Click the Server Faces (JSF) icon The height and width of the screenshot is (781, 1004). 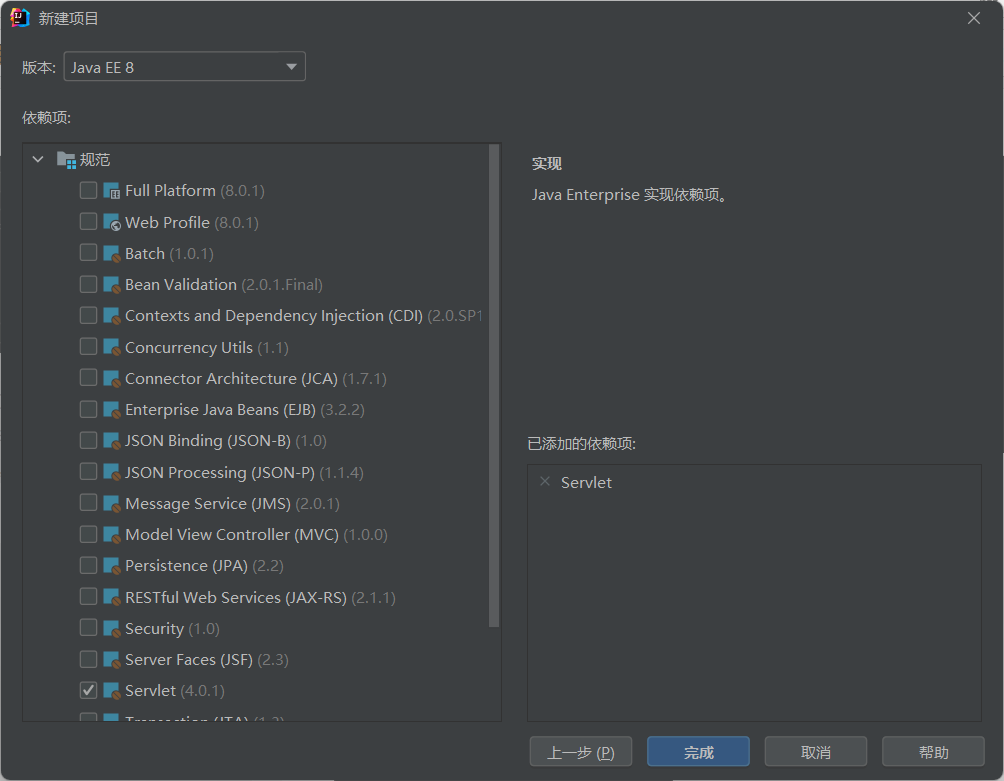[x=111, y=659]
